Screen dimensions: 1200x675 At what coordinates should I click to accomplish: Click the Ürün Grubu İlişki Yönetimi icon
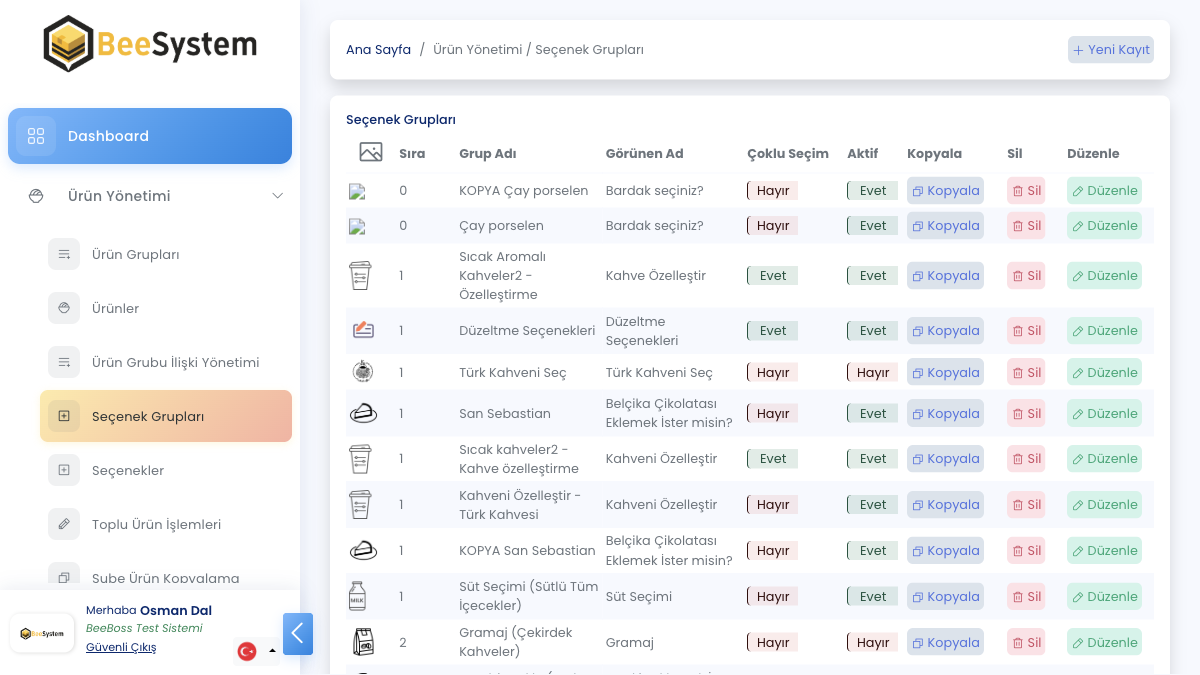click(x=64, y=362)
